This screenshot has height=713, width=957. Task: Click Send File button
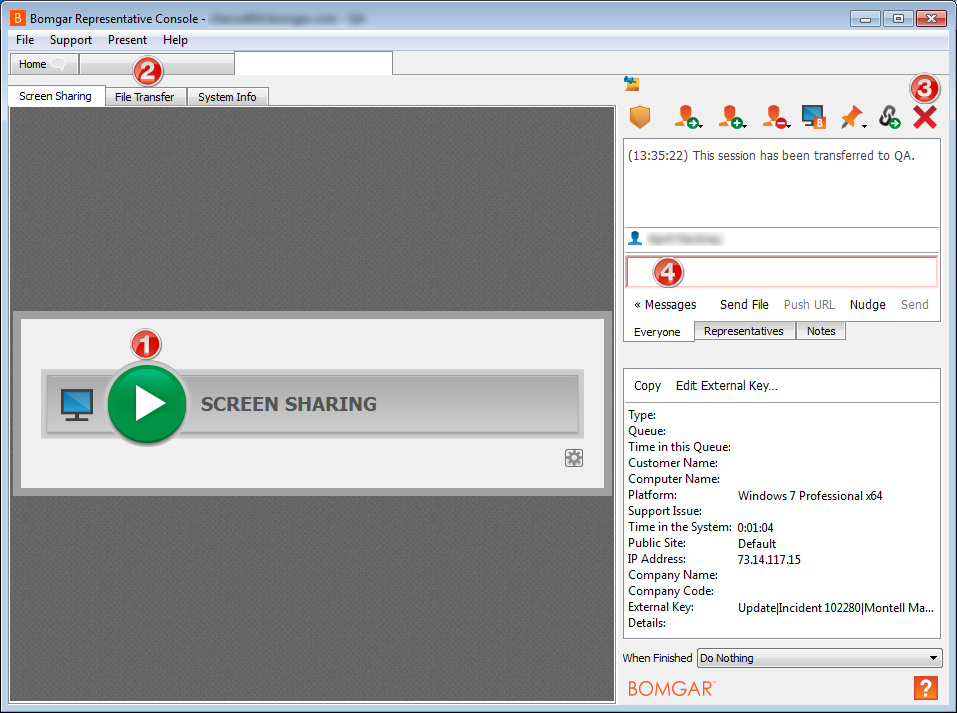pos(744,305)
